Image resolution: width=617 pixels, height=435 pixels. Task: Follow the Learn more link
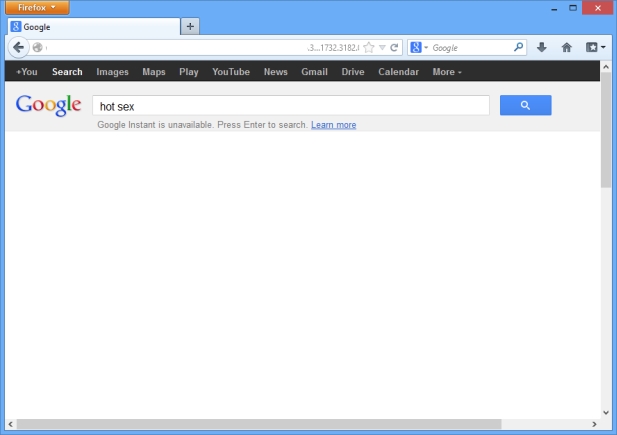(x=333, y=125)
